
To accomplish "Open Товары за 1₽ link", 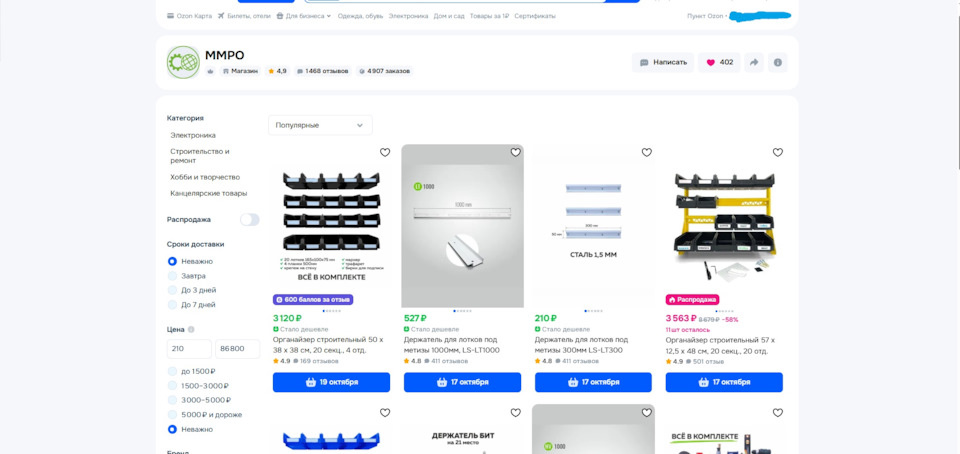I will tap(489, 16).
